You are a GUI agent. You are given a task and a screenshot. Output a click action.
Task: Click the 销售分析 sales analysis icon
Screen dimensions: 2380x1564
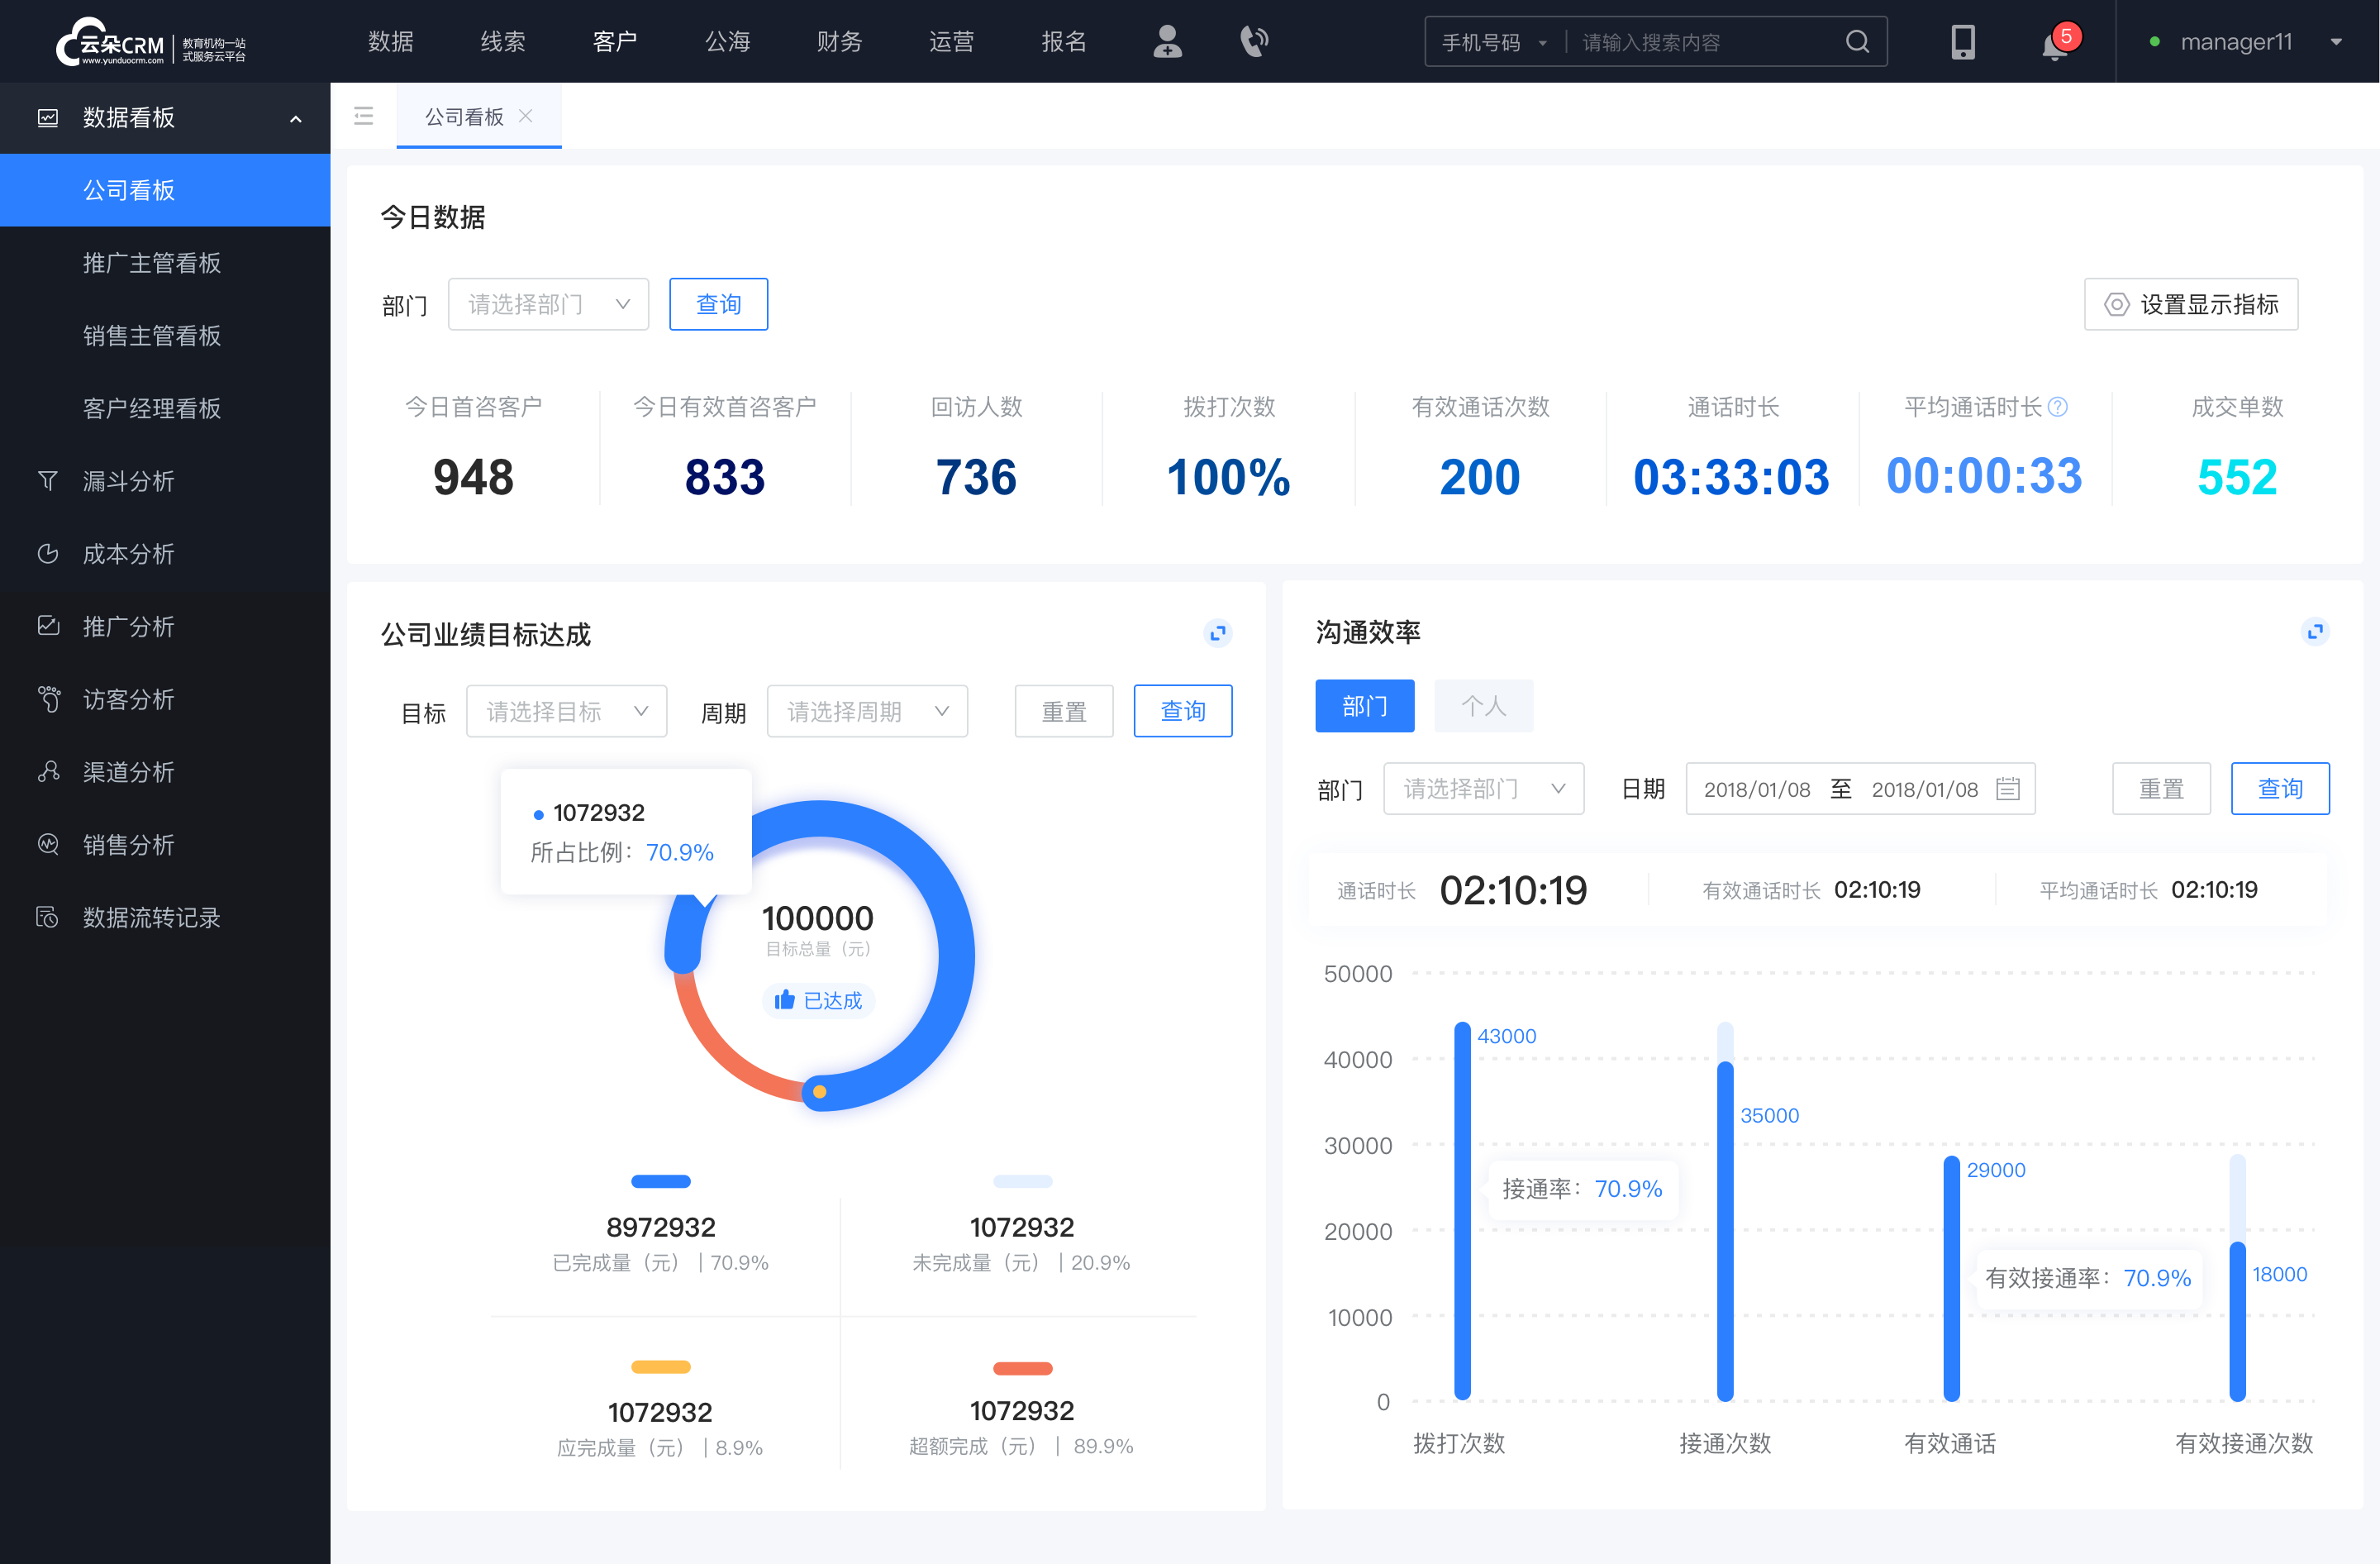point(47,843)
